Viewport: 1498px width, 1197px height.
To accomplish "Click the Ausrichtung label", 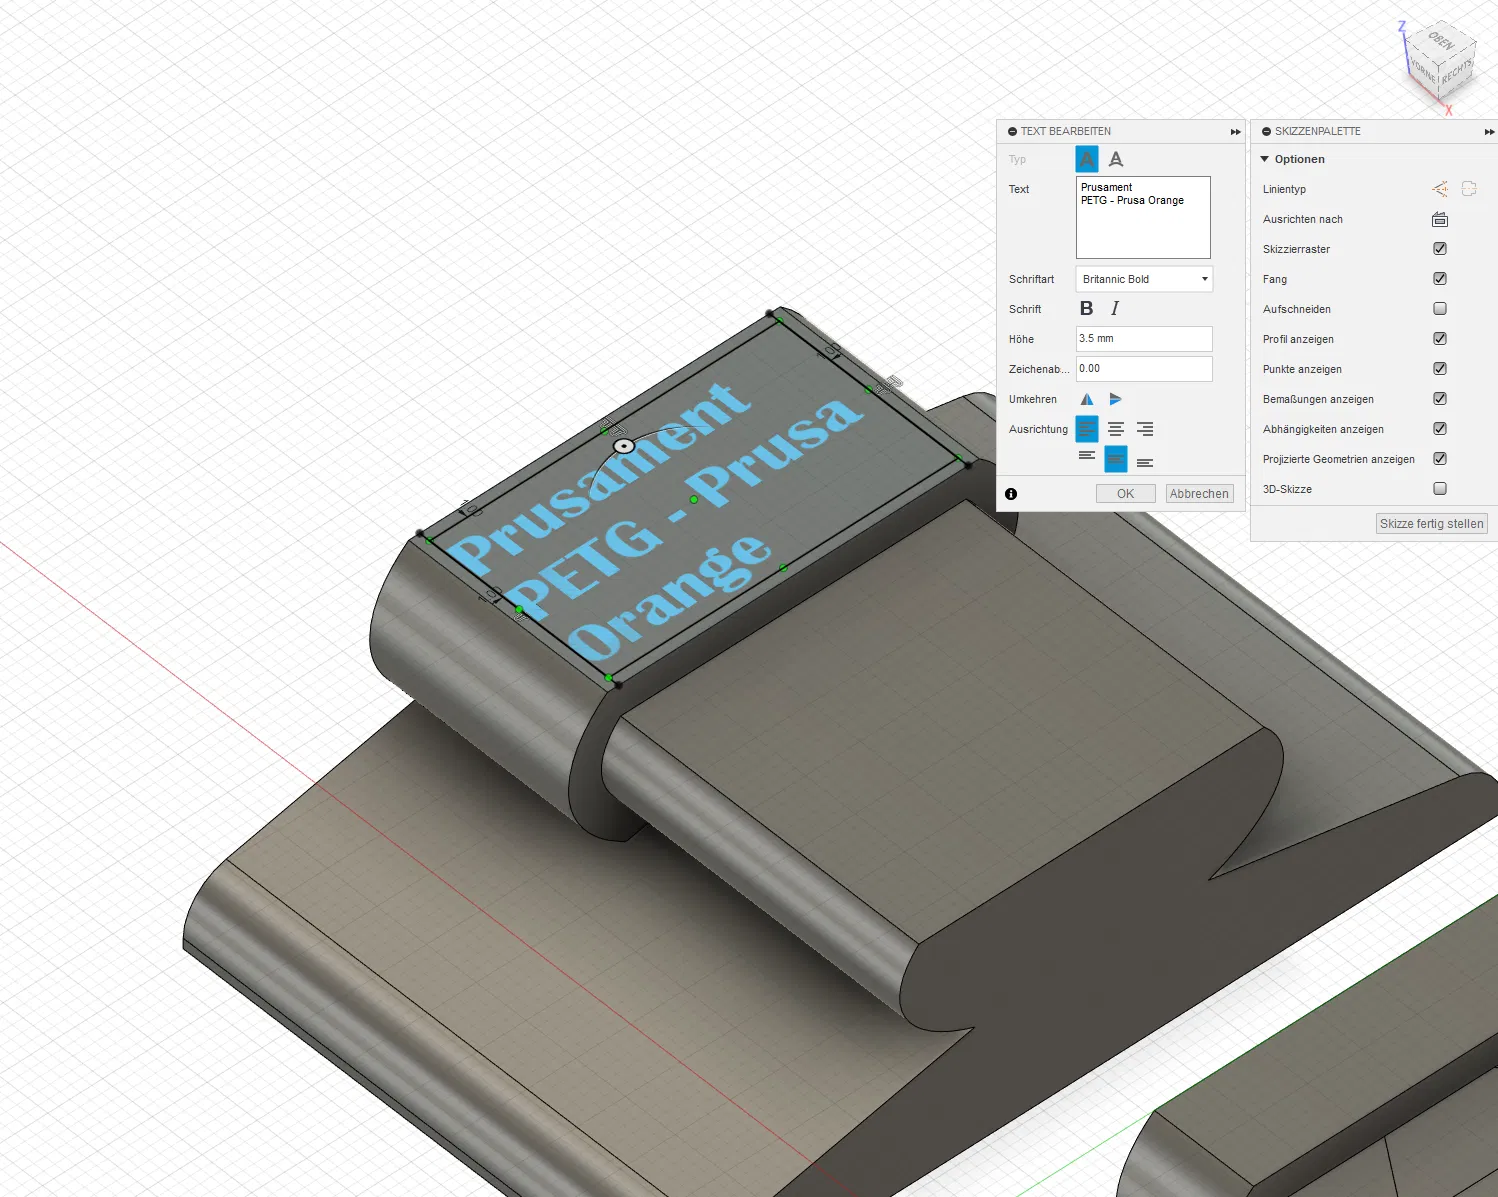I will [x=1038, y=429].
